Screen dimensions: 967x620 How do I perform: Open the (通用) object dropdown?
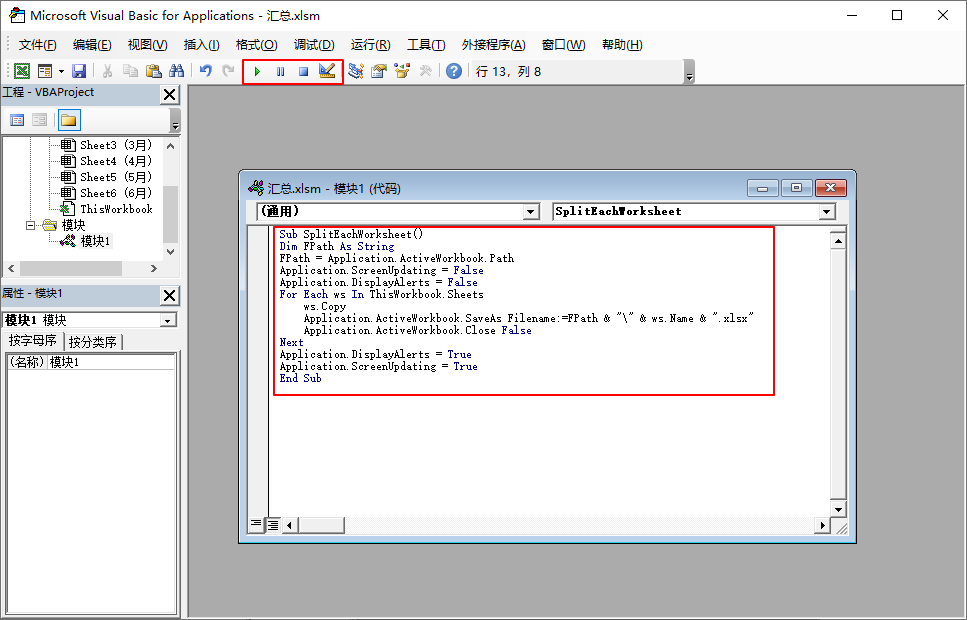tap(530, 212)
